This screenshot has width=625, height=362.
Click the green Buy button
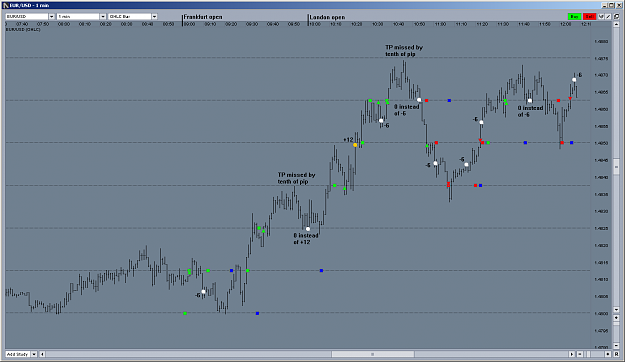pyautogui.click(x=574, y=16)
